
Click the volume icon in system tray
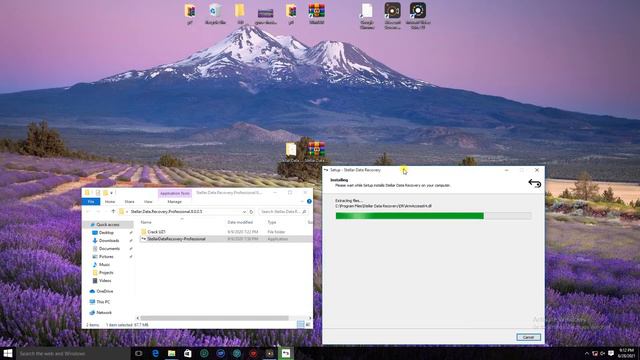click(x=603, y=353)
